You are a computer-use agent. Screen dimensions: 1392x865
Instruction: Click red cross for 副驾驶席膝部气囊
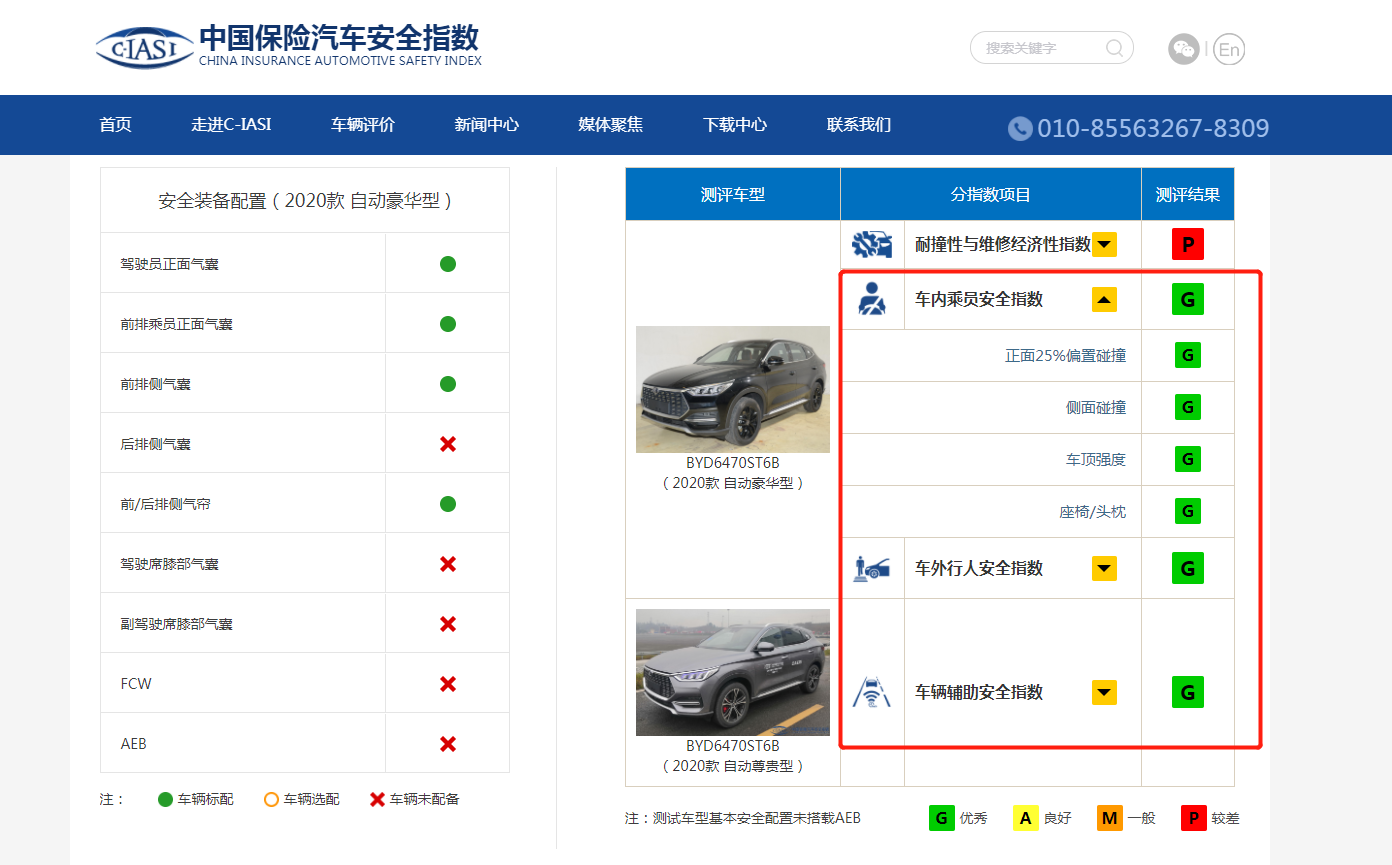pyautogui.click(x=448, y=624)
